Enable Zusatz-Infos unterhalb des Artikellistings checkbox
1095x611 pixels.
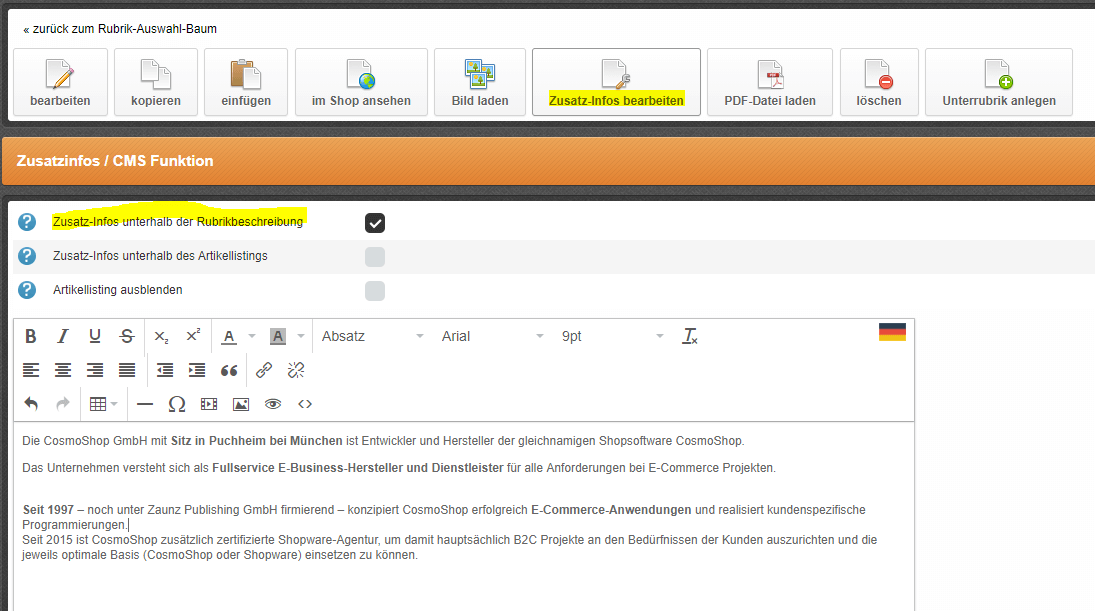pos(375,256)
